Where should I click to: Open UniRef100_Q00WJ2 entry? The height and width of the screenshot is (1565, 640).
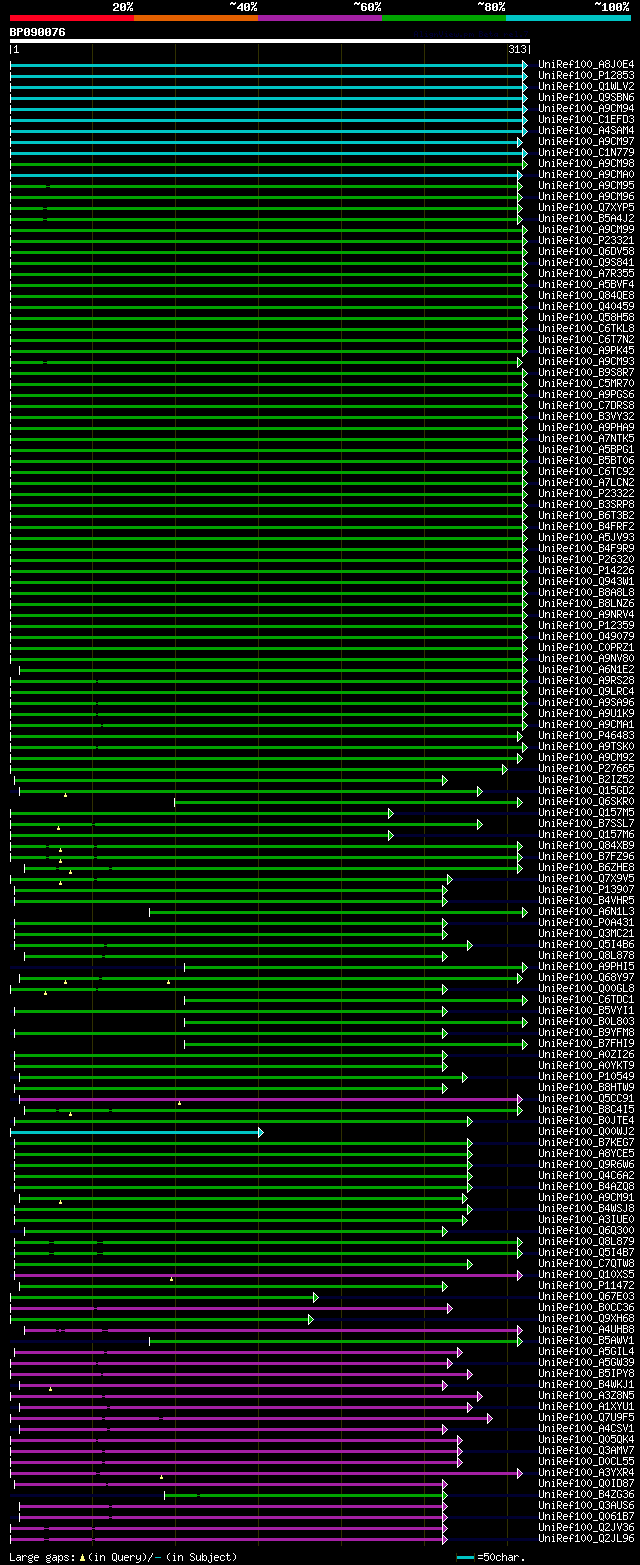coord(586,1132)
